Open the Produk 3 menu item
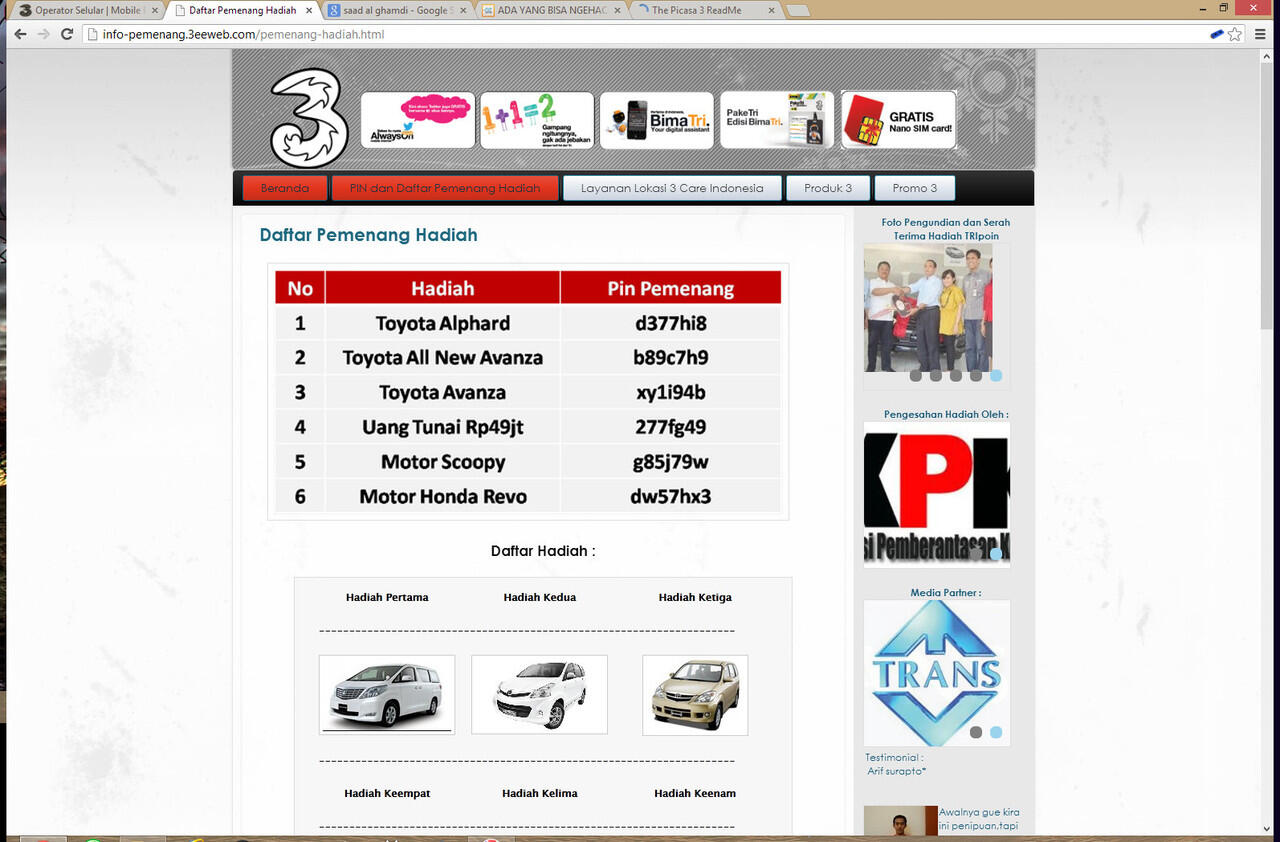 828,188
